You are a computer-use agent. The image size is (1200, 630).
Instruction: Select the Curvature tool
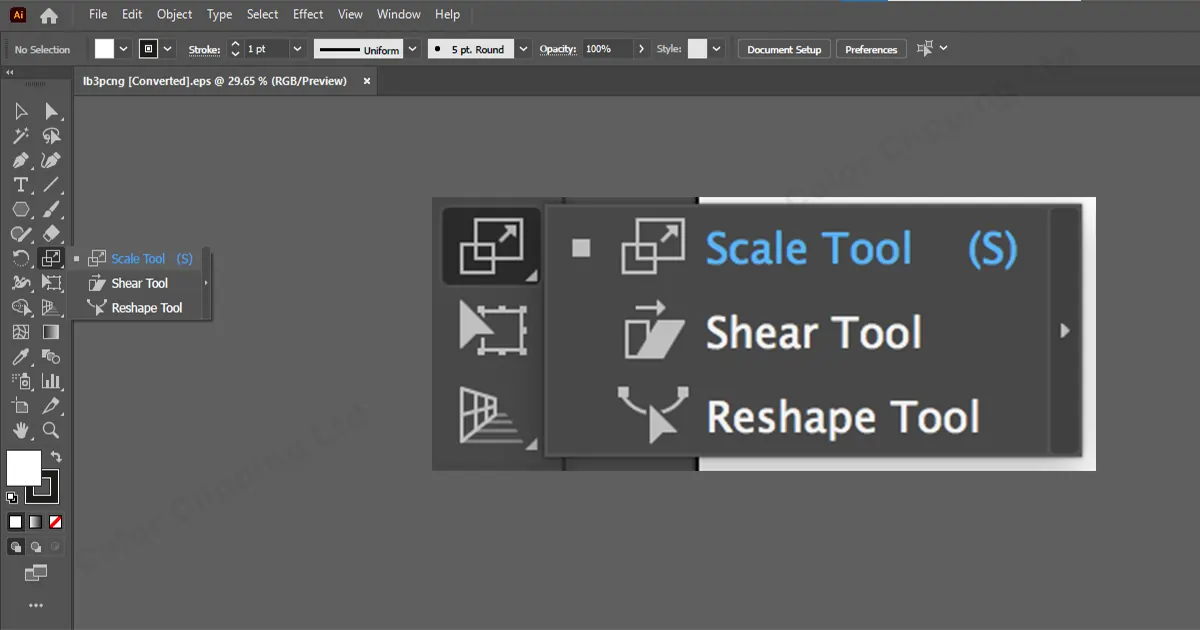click(51, 160)
